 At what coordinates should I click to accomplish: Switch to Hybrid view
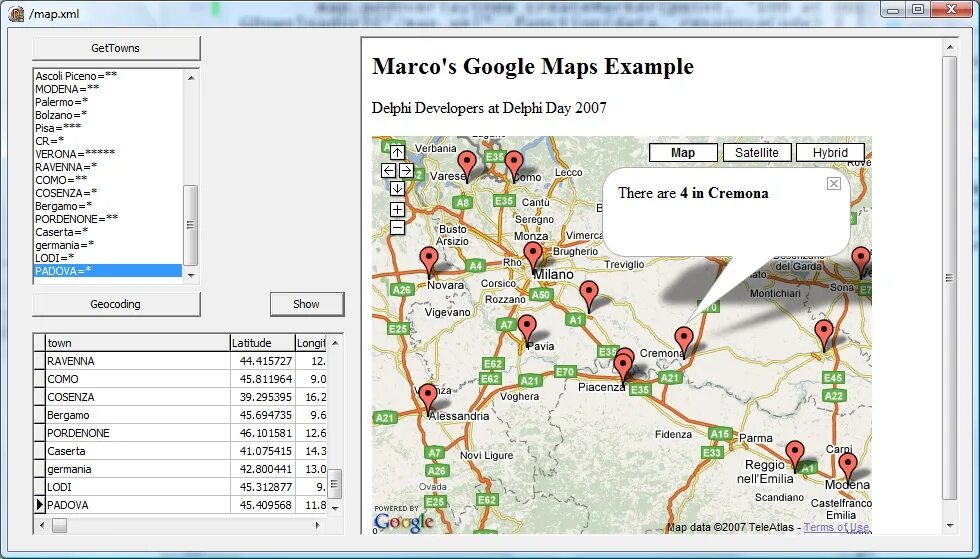pos(830,153)
